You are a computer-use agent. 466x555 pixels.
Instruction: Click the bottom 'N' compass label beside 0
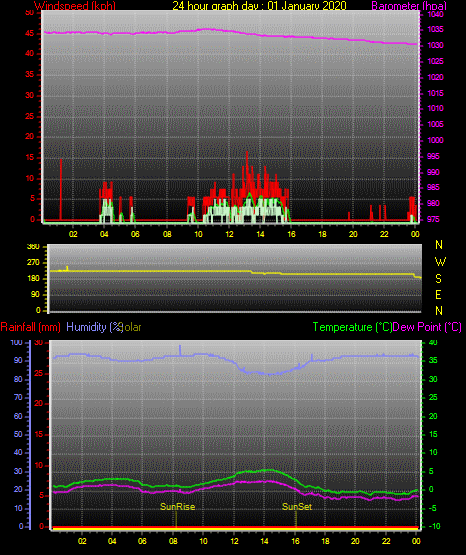[439, 310]
